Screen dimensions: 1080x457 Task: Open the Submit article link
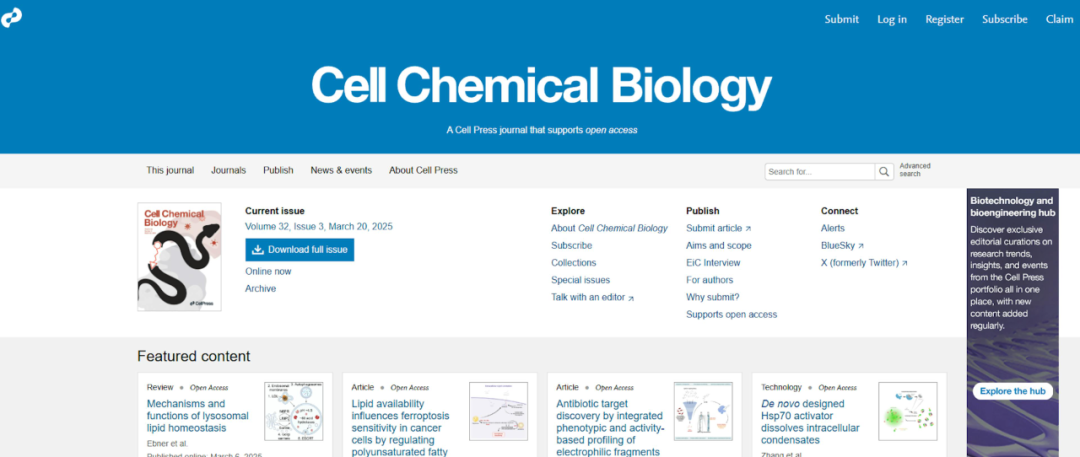718,228
